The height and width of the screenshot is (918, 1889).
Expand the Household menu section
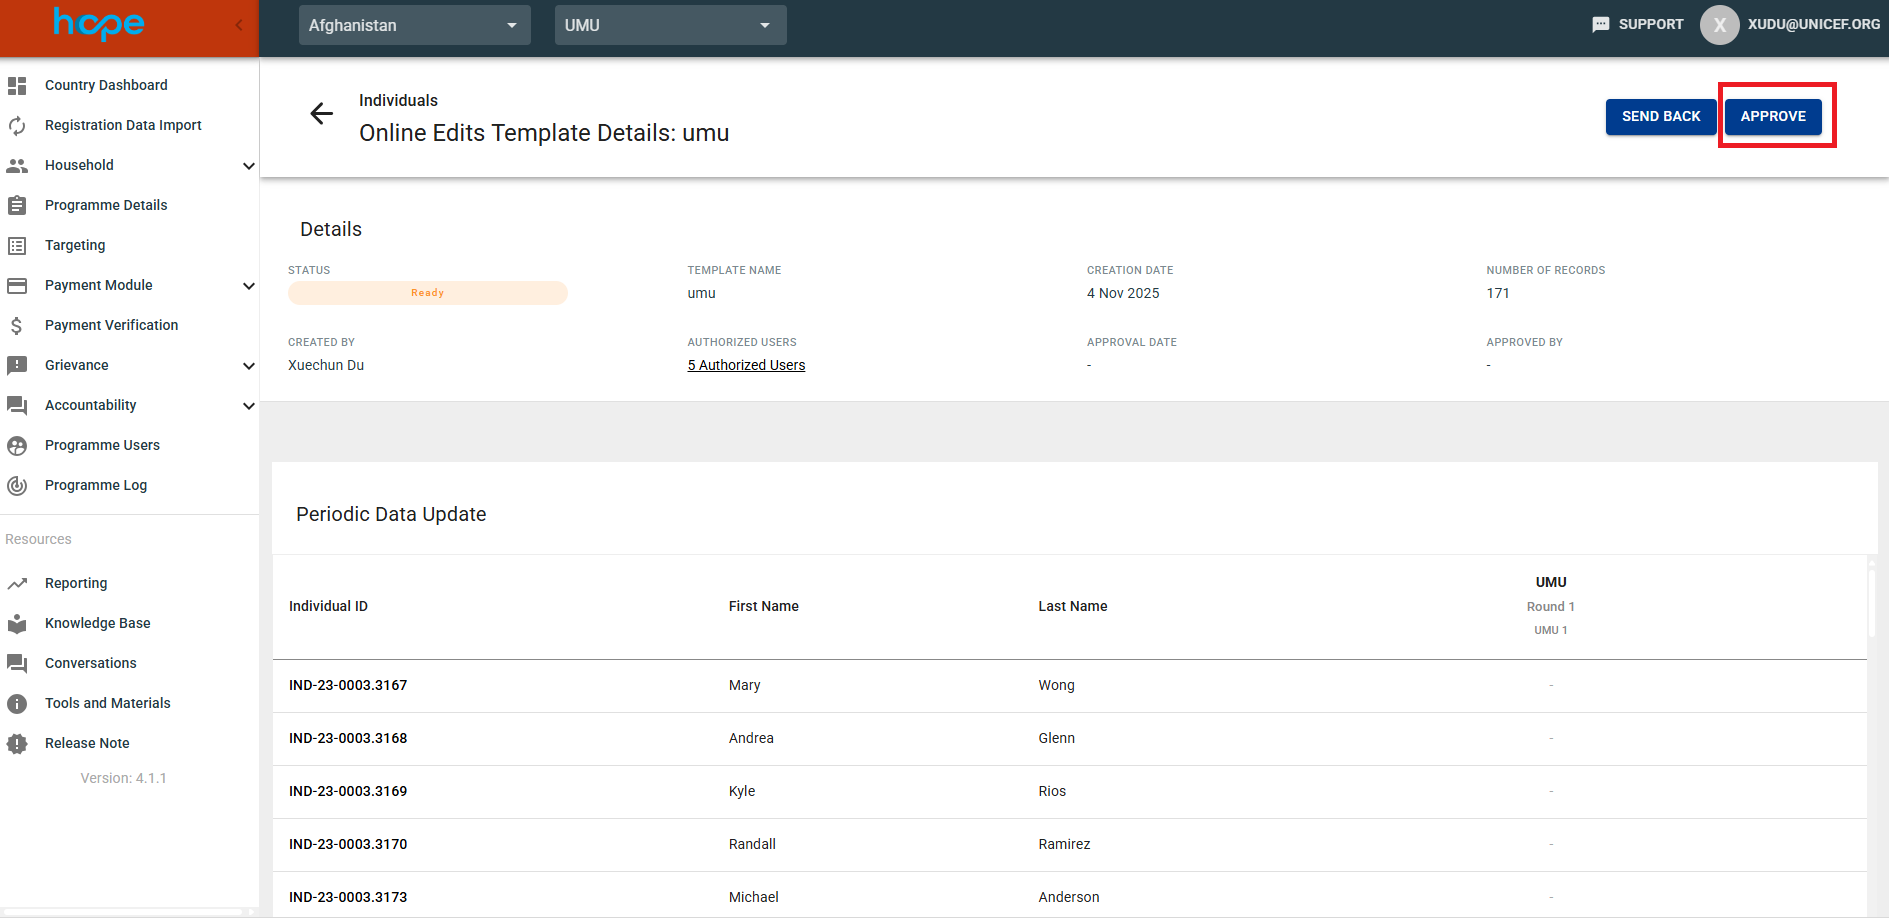pos(248,166)
